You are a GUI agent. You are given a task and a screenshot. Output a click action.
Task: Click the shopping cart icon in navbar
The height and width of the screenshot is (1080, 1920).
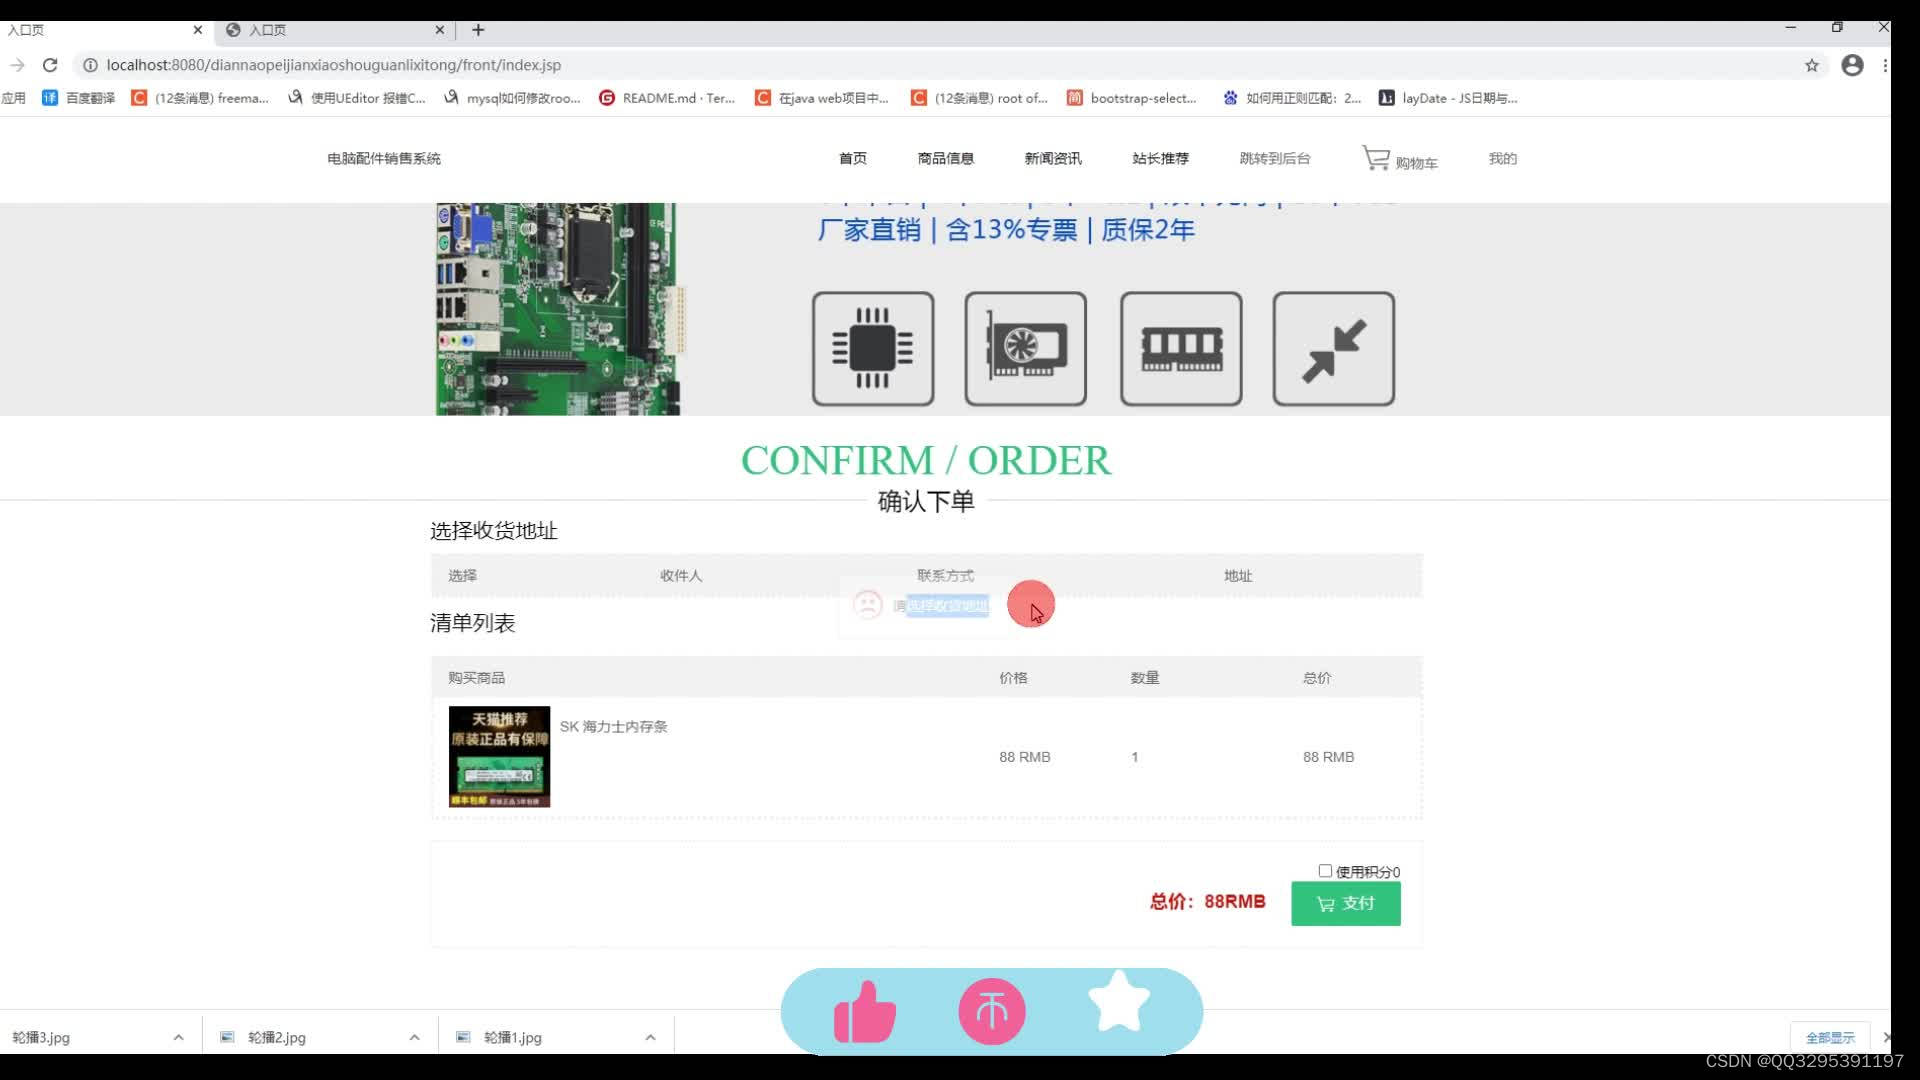point(1376,158)
